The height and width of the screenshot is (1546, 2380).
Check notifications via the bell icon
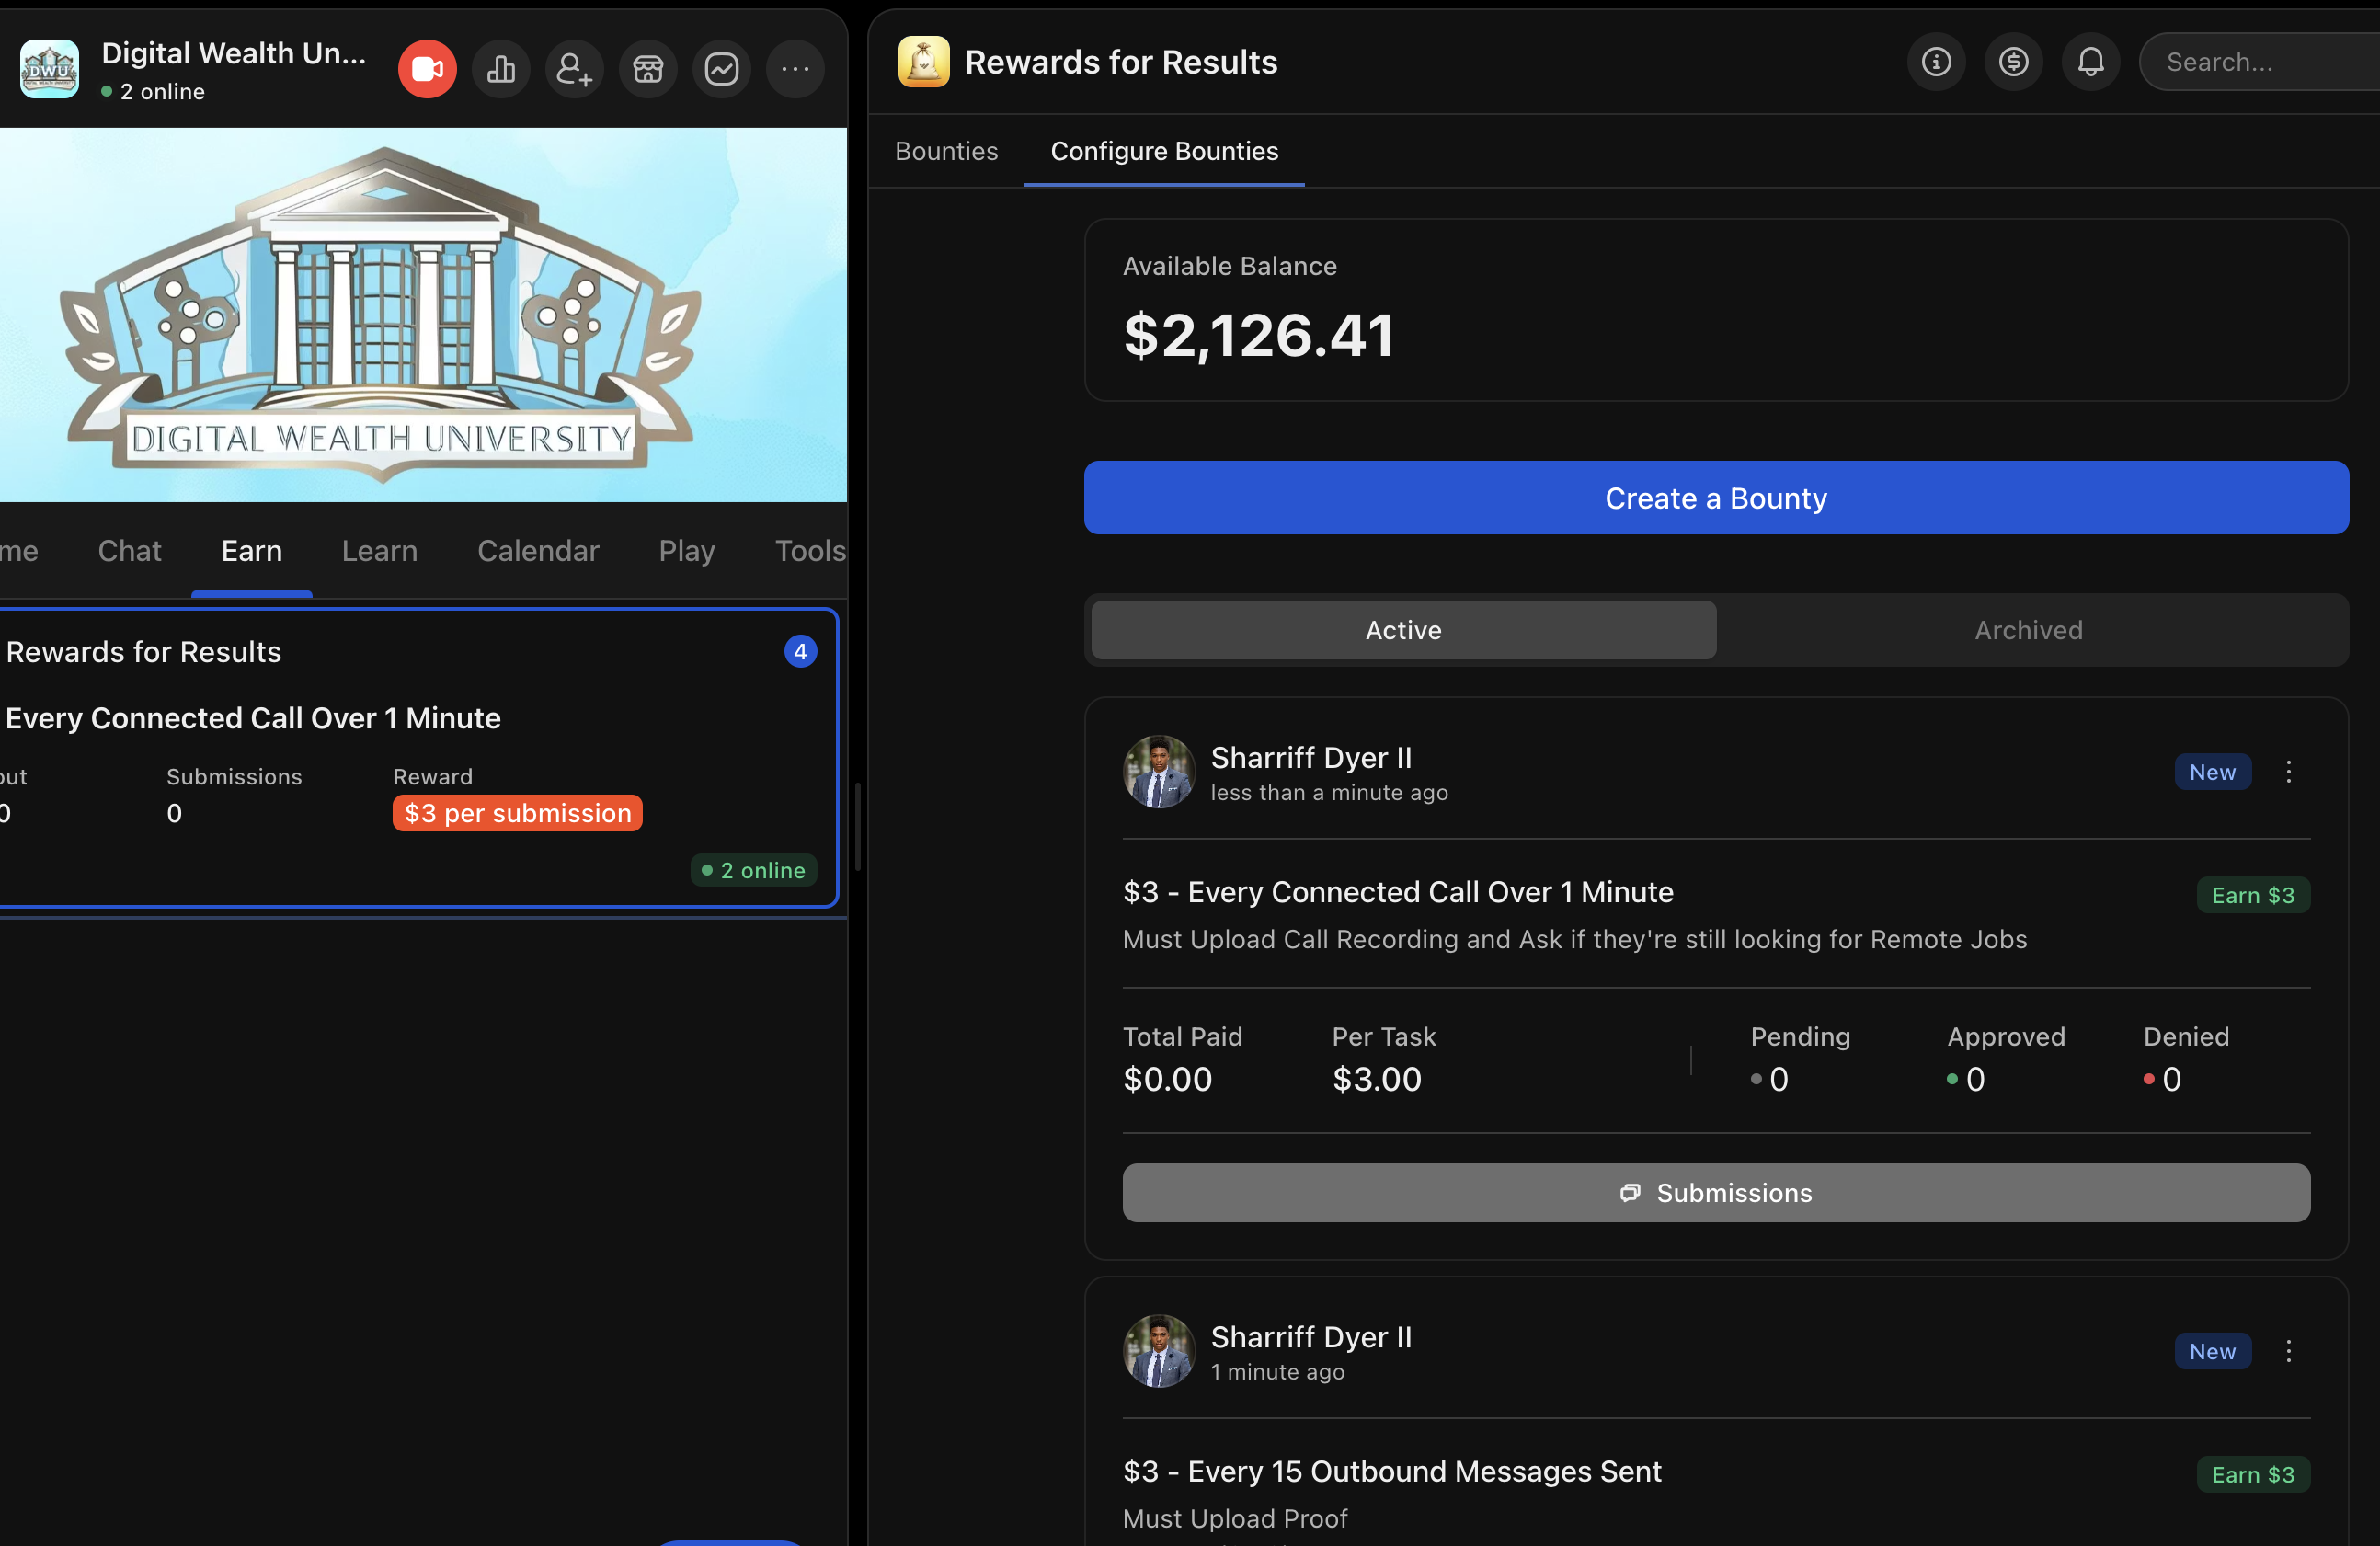pyautogui.click(x=2091, y=61)
